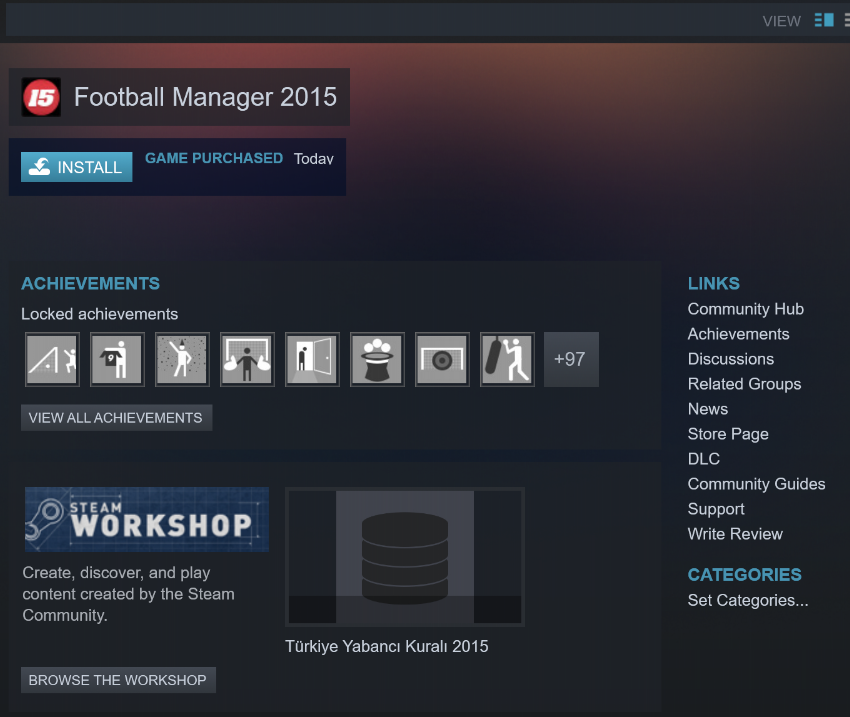Open the open door achievement icon
The height and width of the screenshot is (717, 850).
[312, 359]
